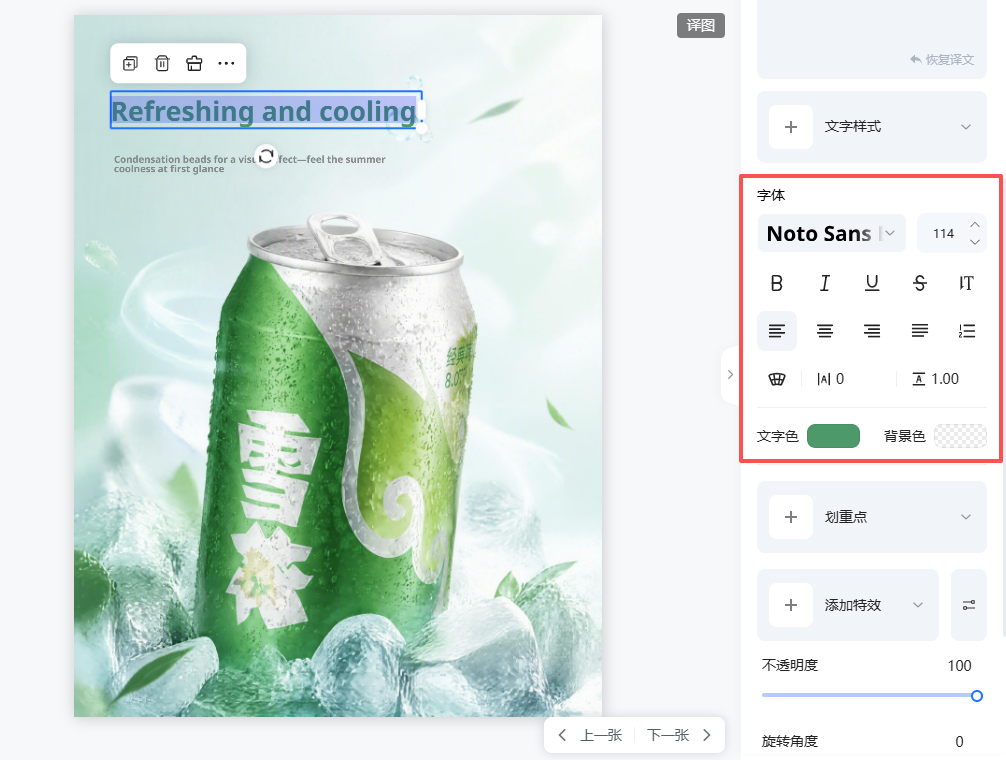
Task: Click the font size field 114
Action: [x=943, y=233]
